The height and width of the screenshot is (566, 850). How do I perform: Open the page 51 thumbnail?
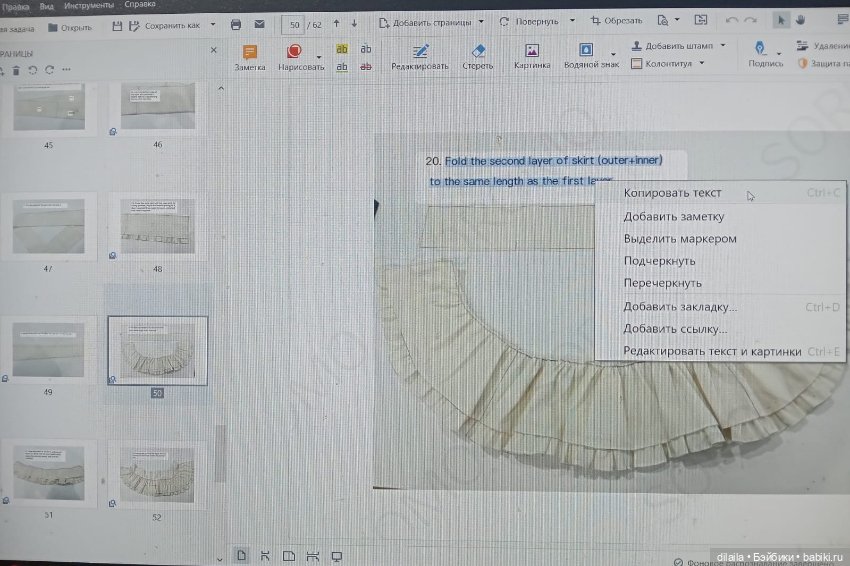pyautogui.click(x=47, y=470)
